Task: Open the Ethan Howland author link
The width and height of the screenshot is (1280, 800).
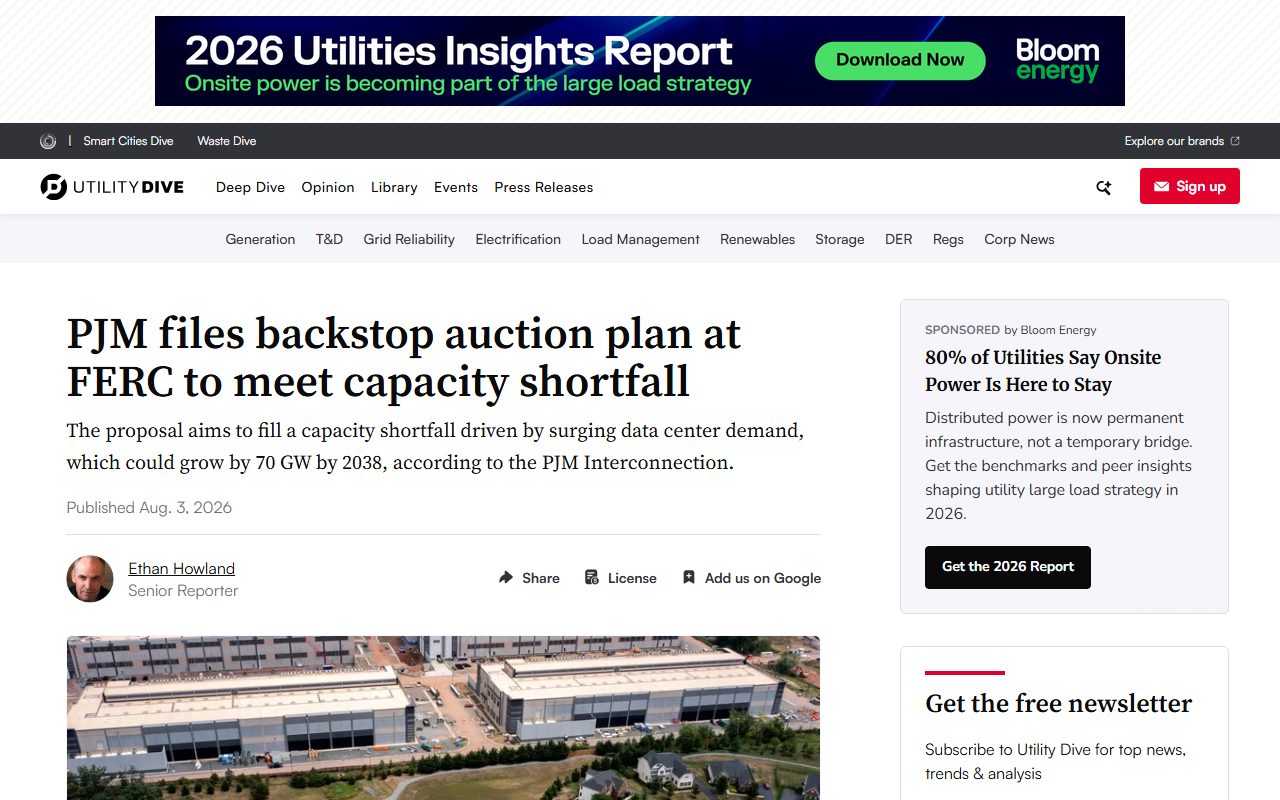Action: pos(181,568)
